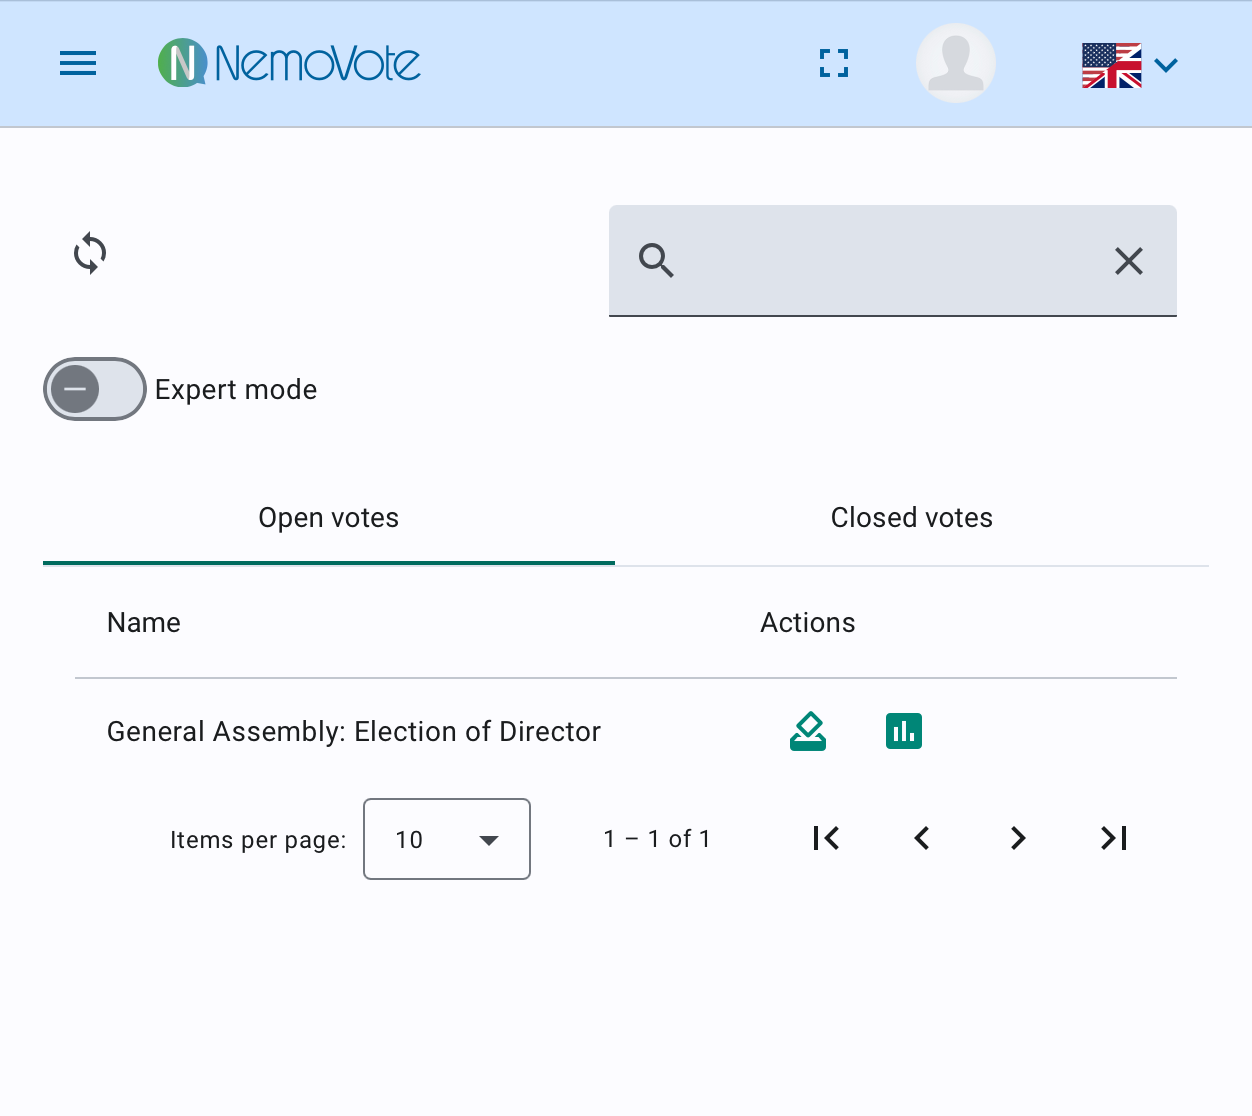Refresh the votes list
The height and width of the screenshot is (1116, 1252).
pyautogui.click(x=90, y=253)
